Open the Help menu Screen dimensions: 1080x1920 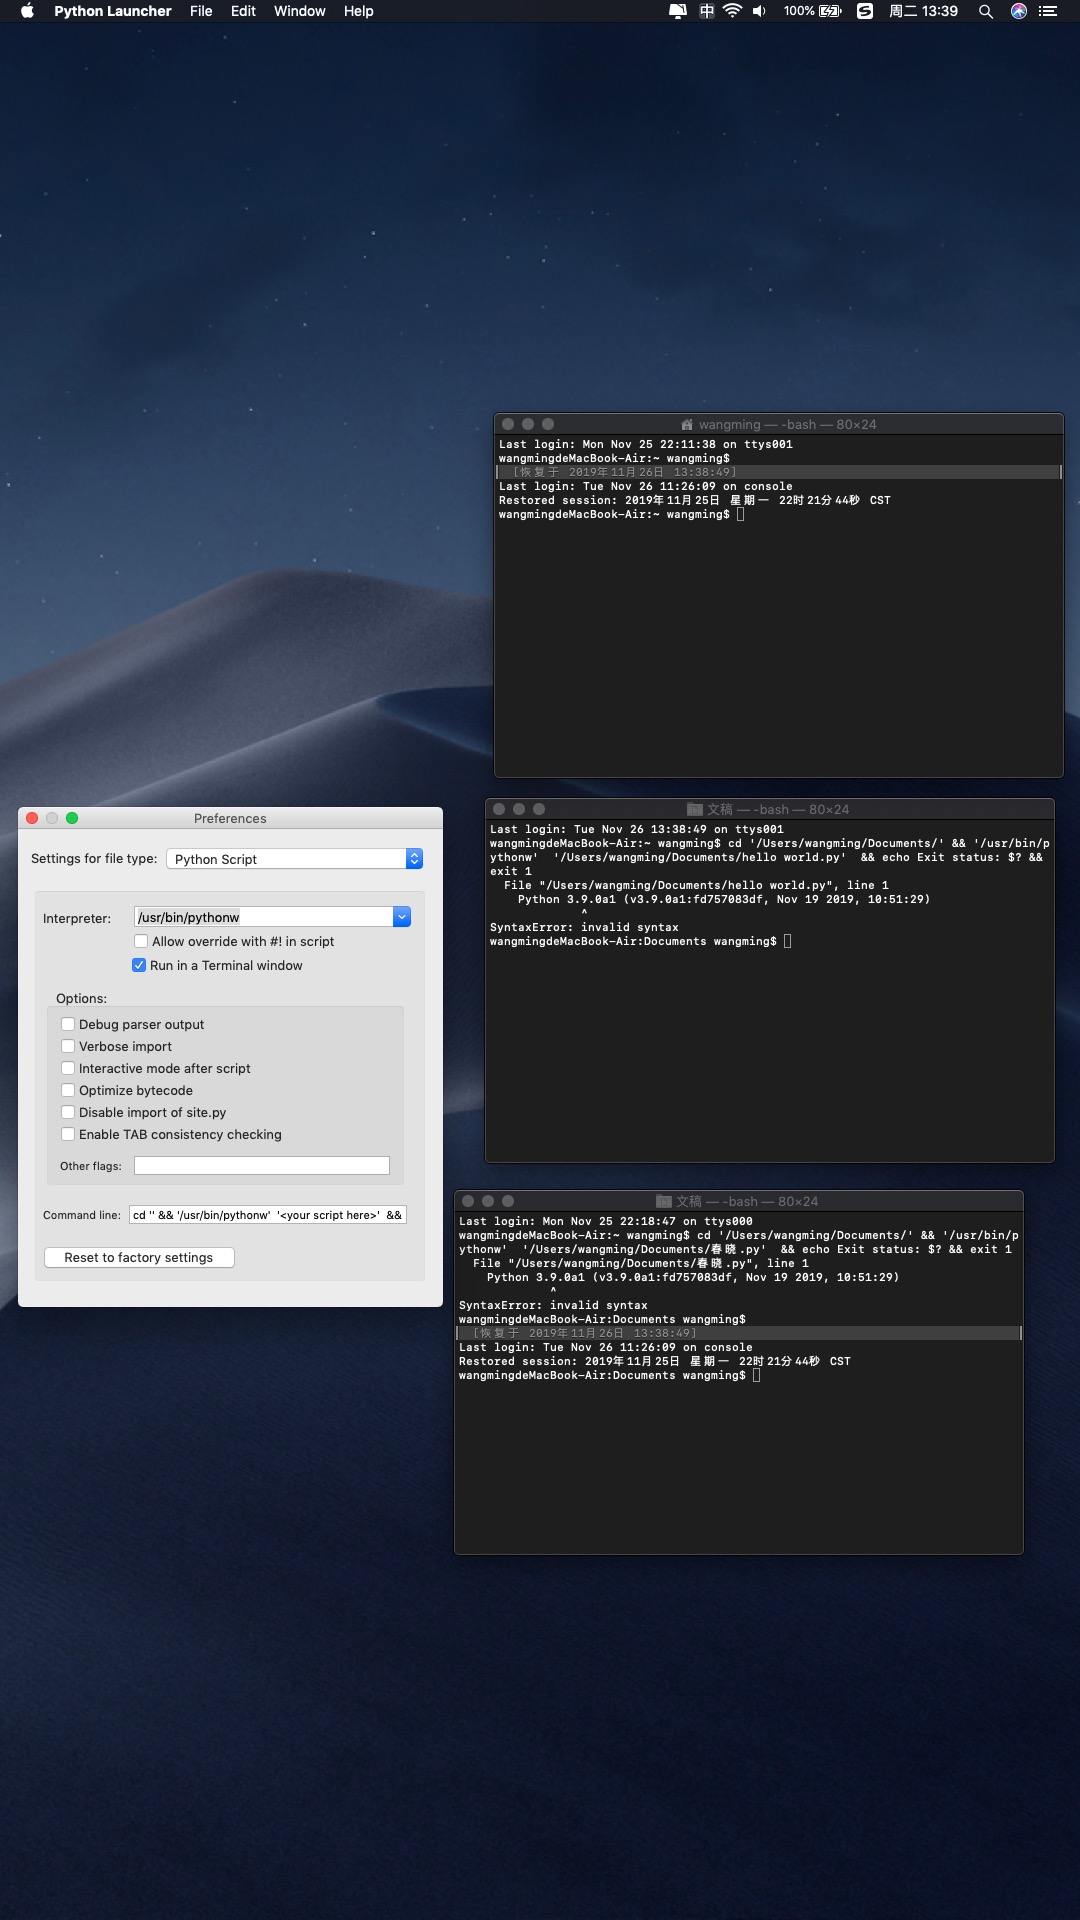pyautogui.click(x=358, y=11)
